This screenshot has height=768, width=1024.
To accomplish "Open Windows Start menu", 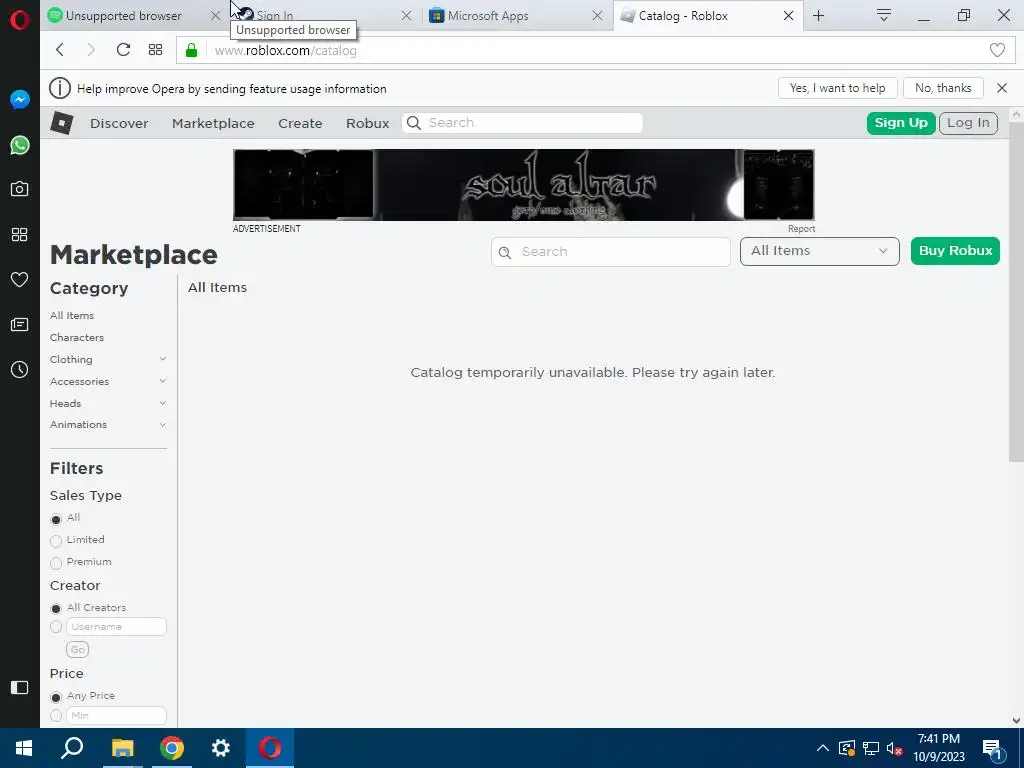I will [24, 748].
